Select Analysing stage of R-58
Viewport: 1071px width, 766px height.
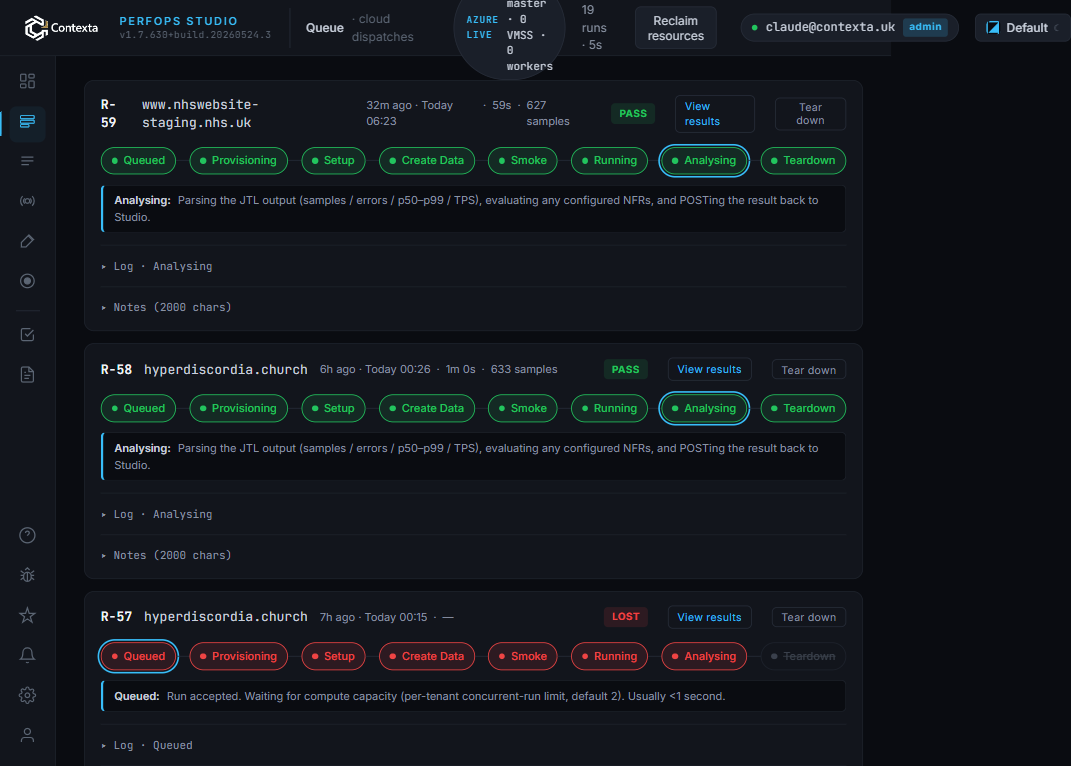[x=704, y=409]
